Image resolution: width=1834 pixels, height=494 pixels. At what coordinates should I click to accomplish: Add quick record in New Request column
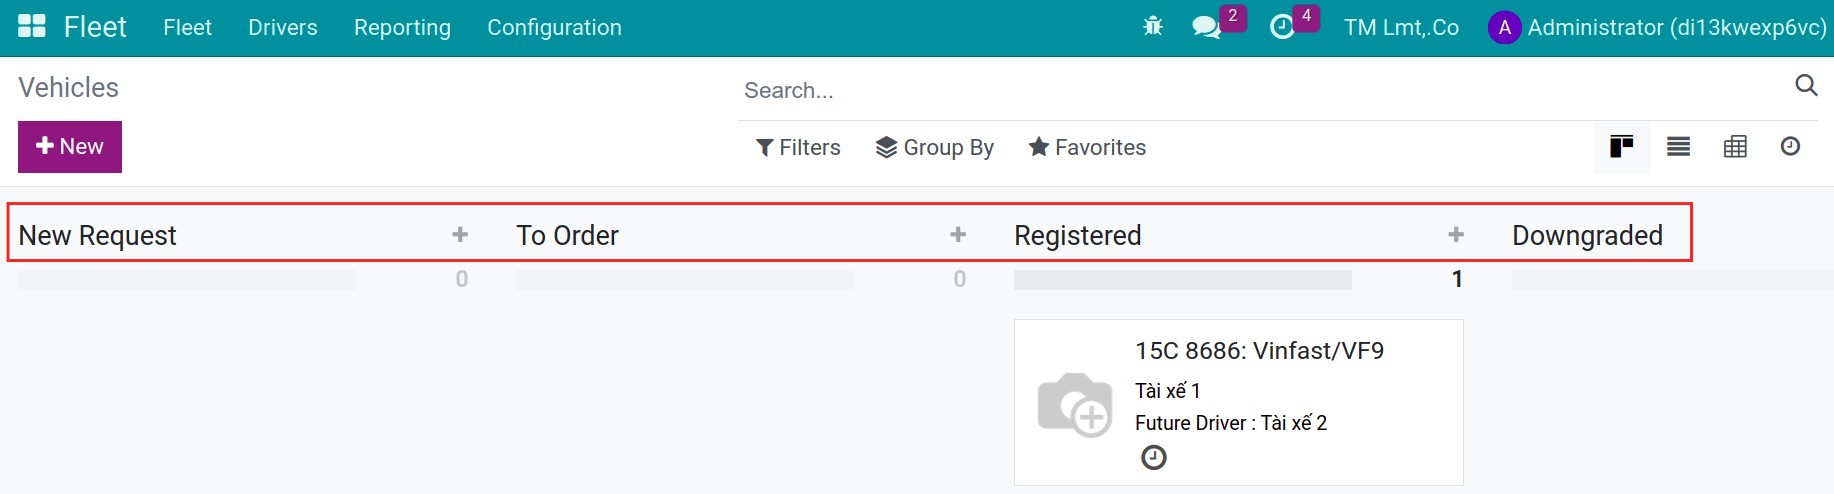click(x=460, y=234)
